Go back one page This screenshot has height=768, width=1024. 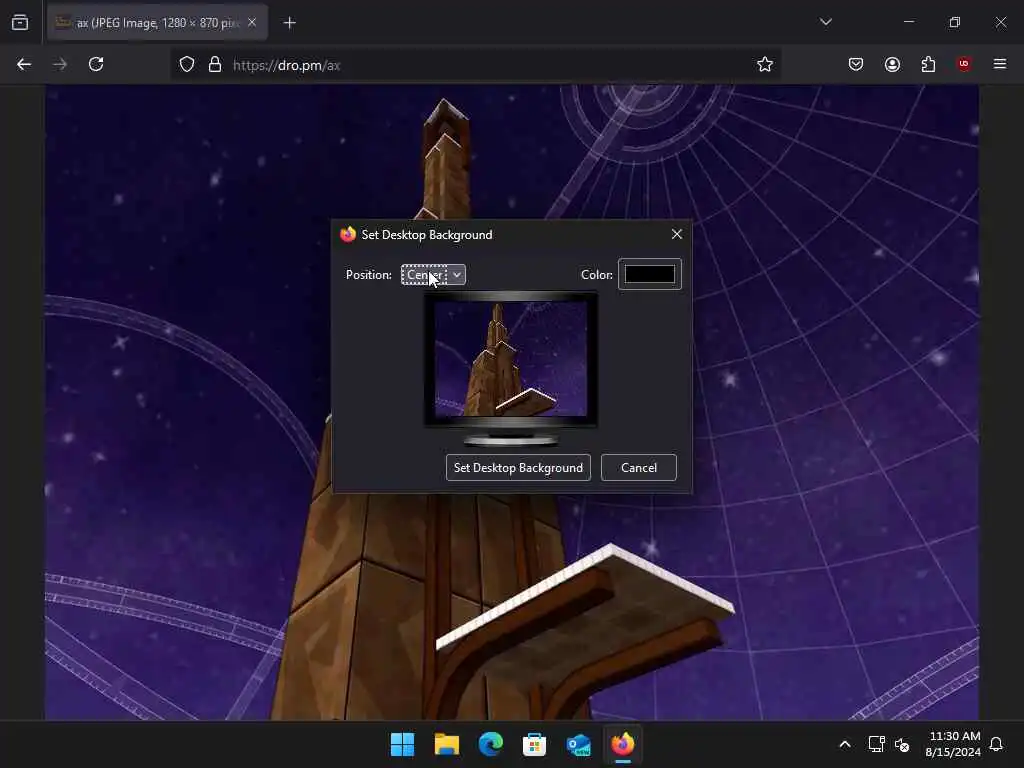(24, 65)
